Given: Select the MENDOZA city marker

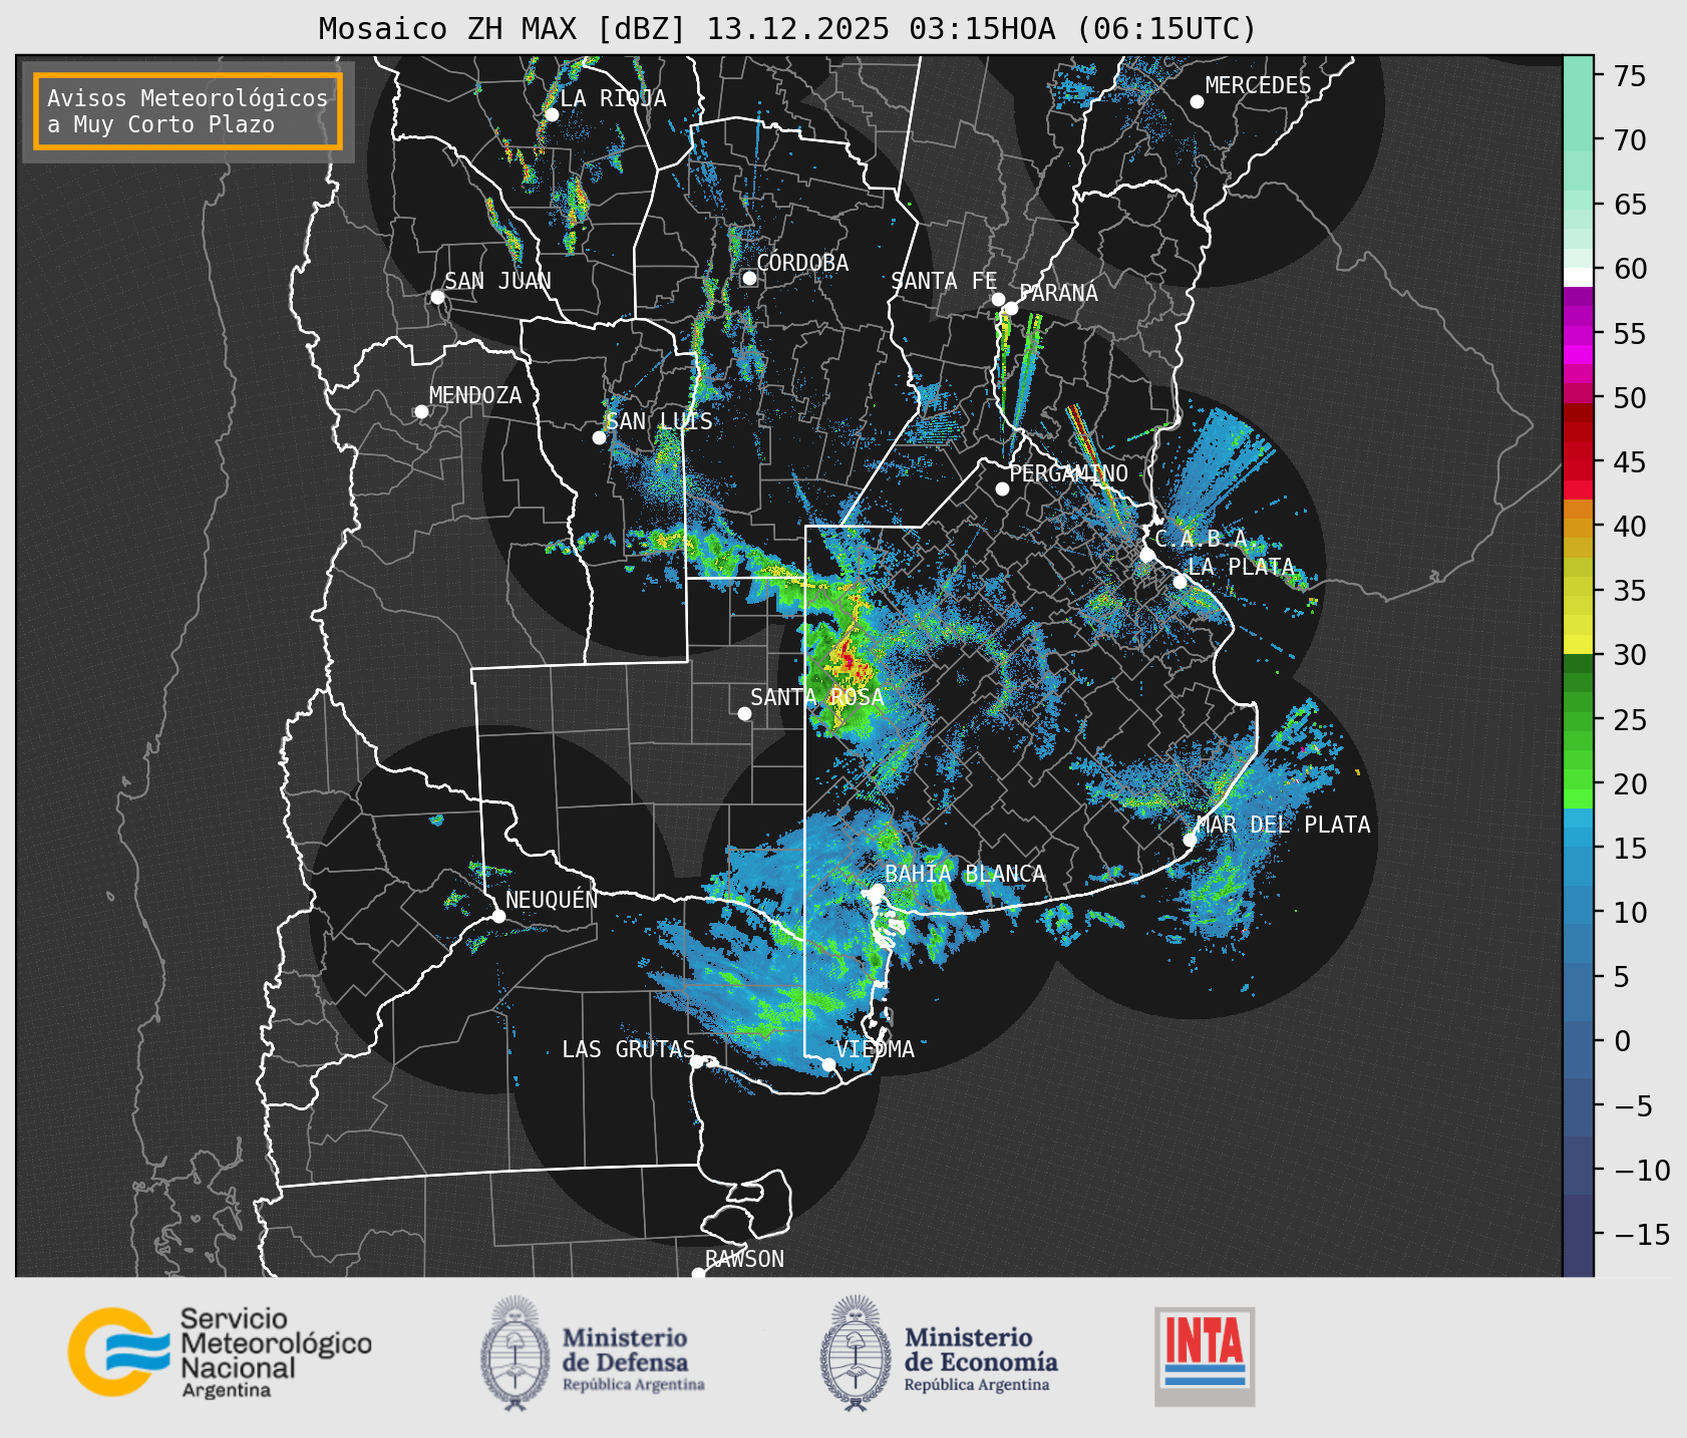Looking at the screenshot, I should point(421,412).
